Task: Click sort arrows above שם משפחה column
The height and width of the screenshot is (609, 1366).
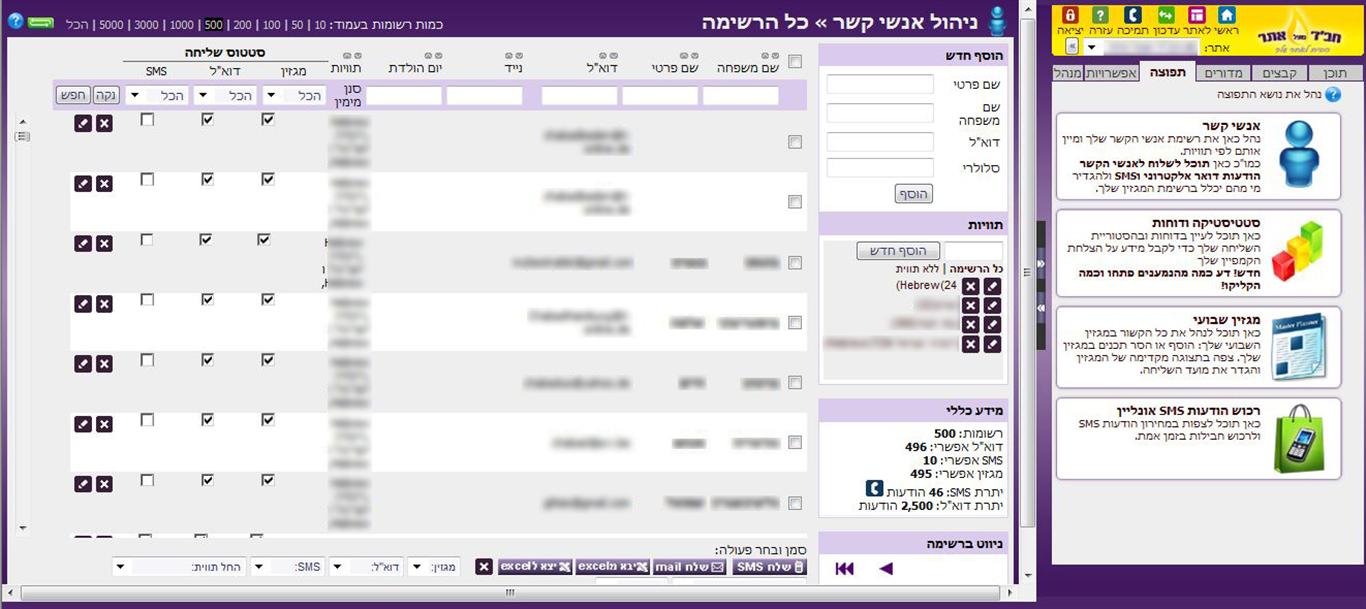Action: point(770,56)
